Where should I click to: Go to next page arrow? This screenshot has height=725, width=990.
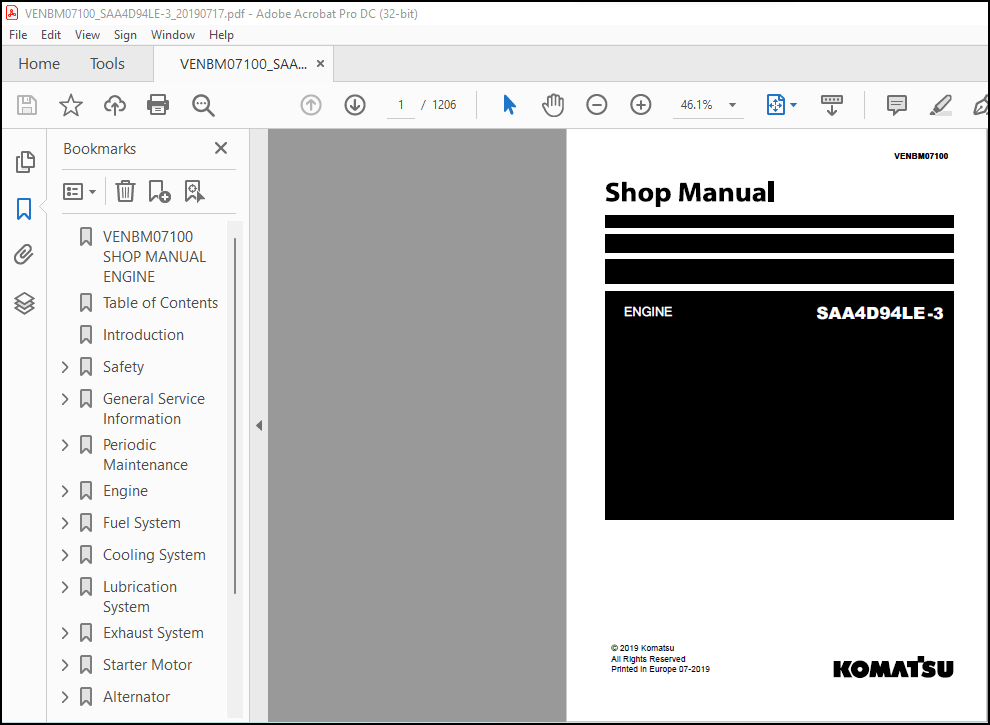tap(355, 105)
